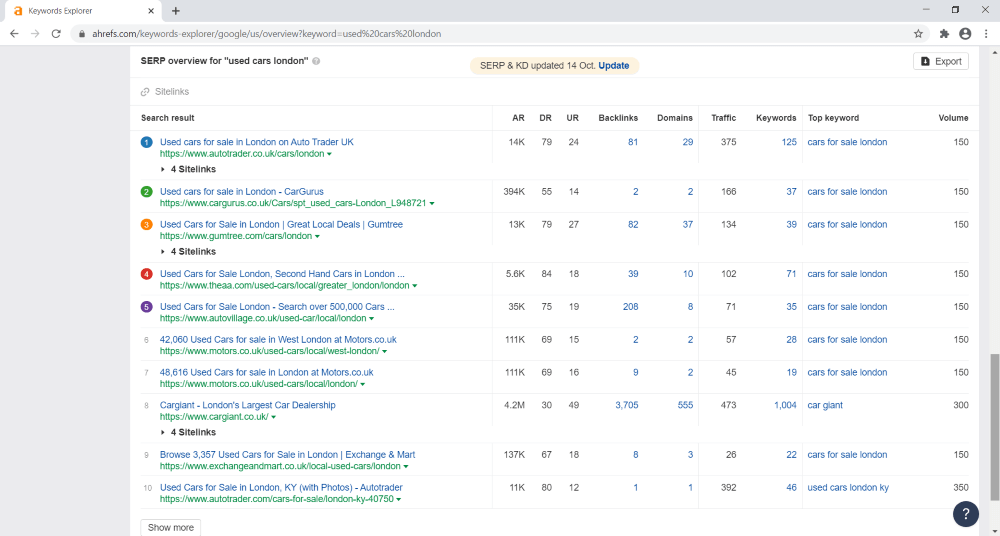This screenshot has height=536, width=1000.
Task: Open dropdown next to cargurus.com URL
Action: [432, 203]
